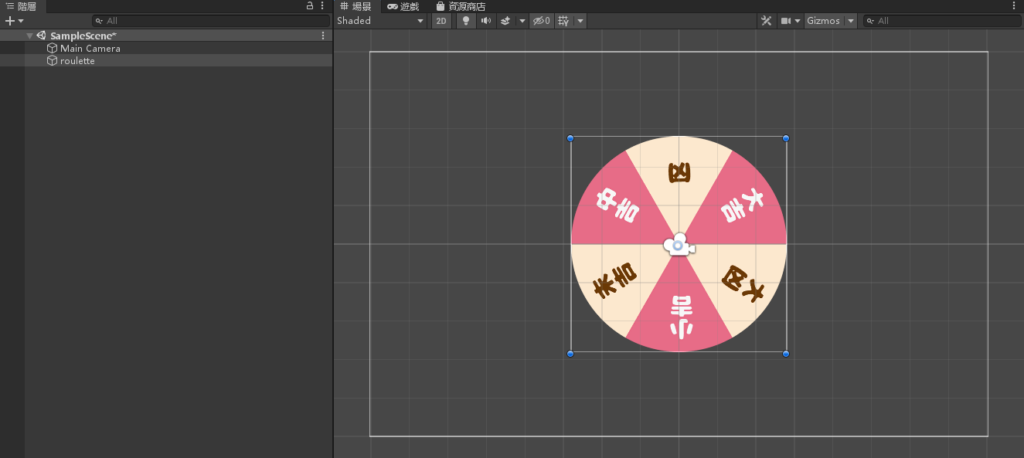The height and width of the screenshot is (458, 1024).
Task: Switch to the 遊戲 (Game) tab
Action: pyautogui.click(x=403, y=6)
